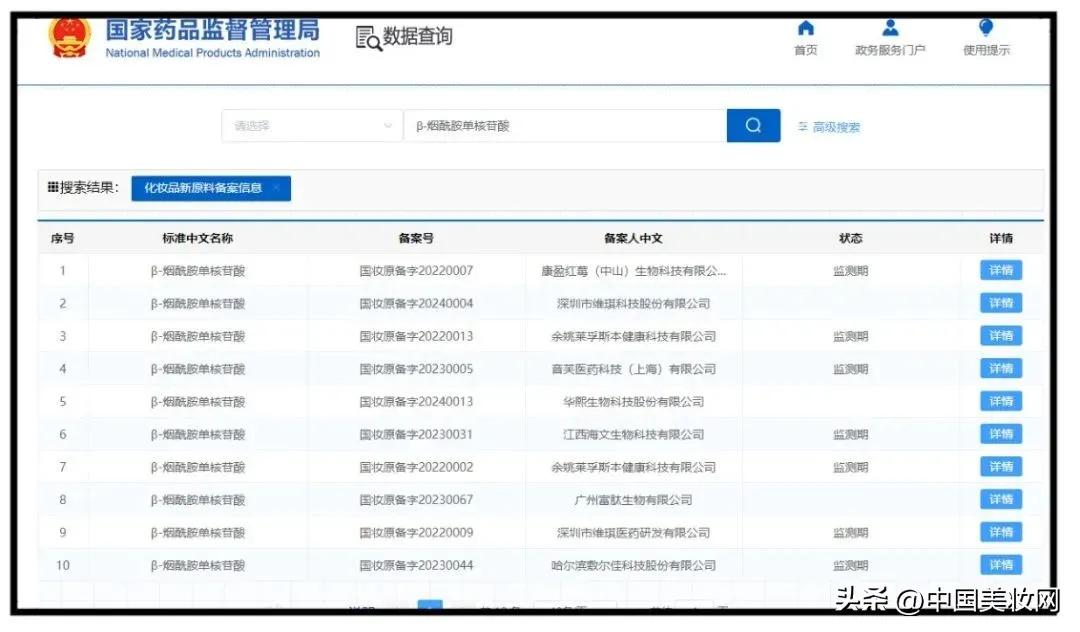The width and height of the screenshot is (1080, 632).
Task: Open 详情 for filing 国妆原备字20230031
Action: tap(1001, 434)
